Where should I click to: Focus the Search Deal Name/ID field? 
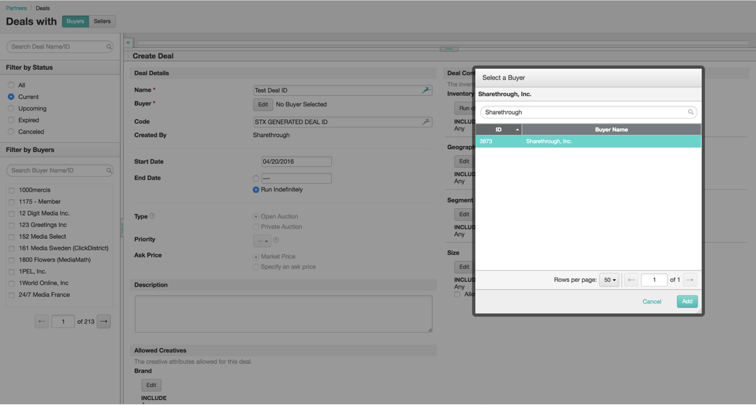coord(60,47)
